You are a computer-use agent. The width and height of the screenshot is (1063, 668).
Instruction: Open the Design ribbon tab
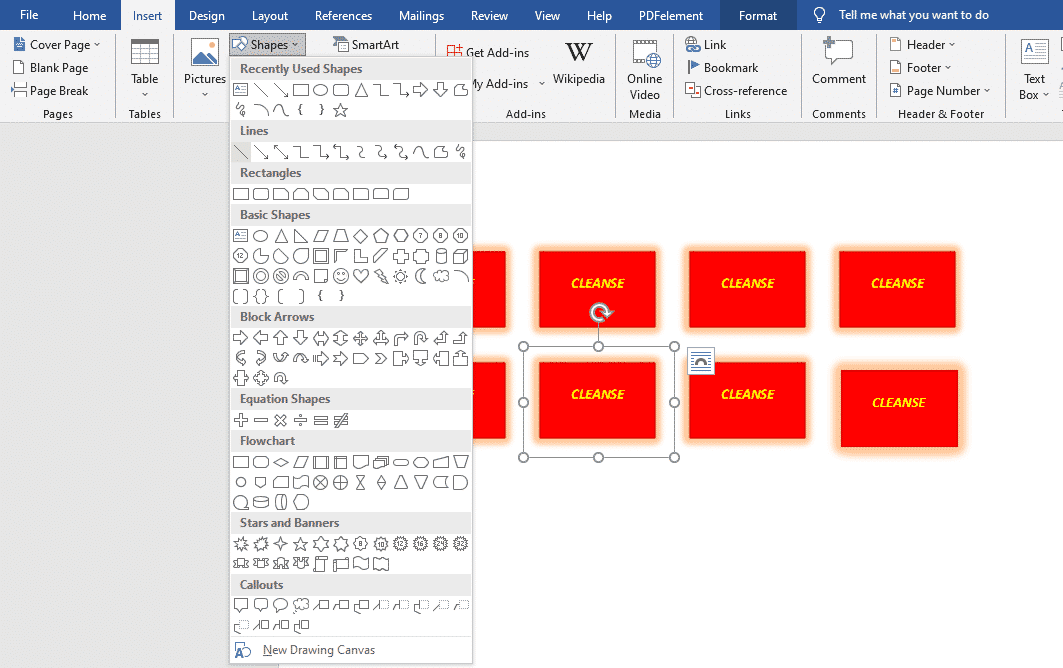tap(206, 15)
